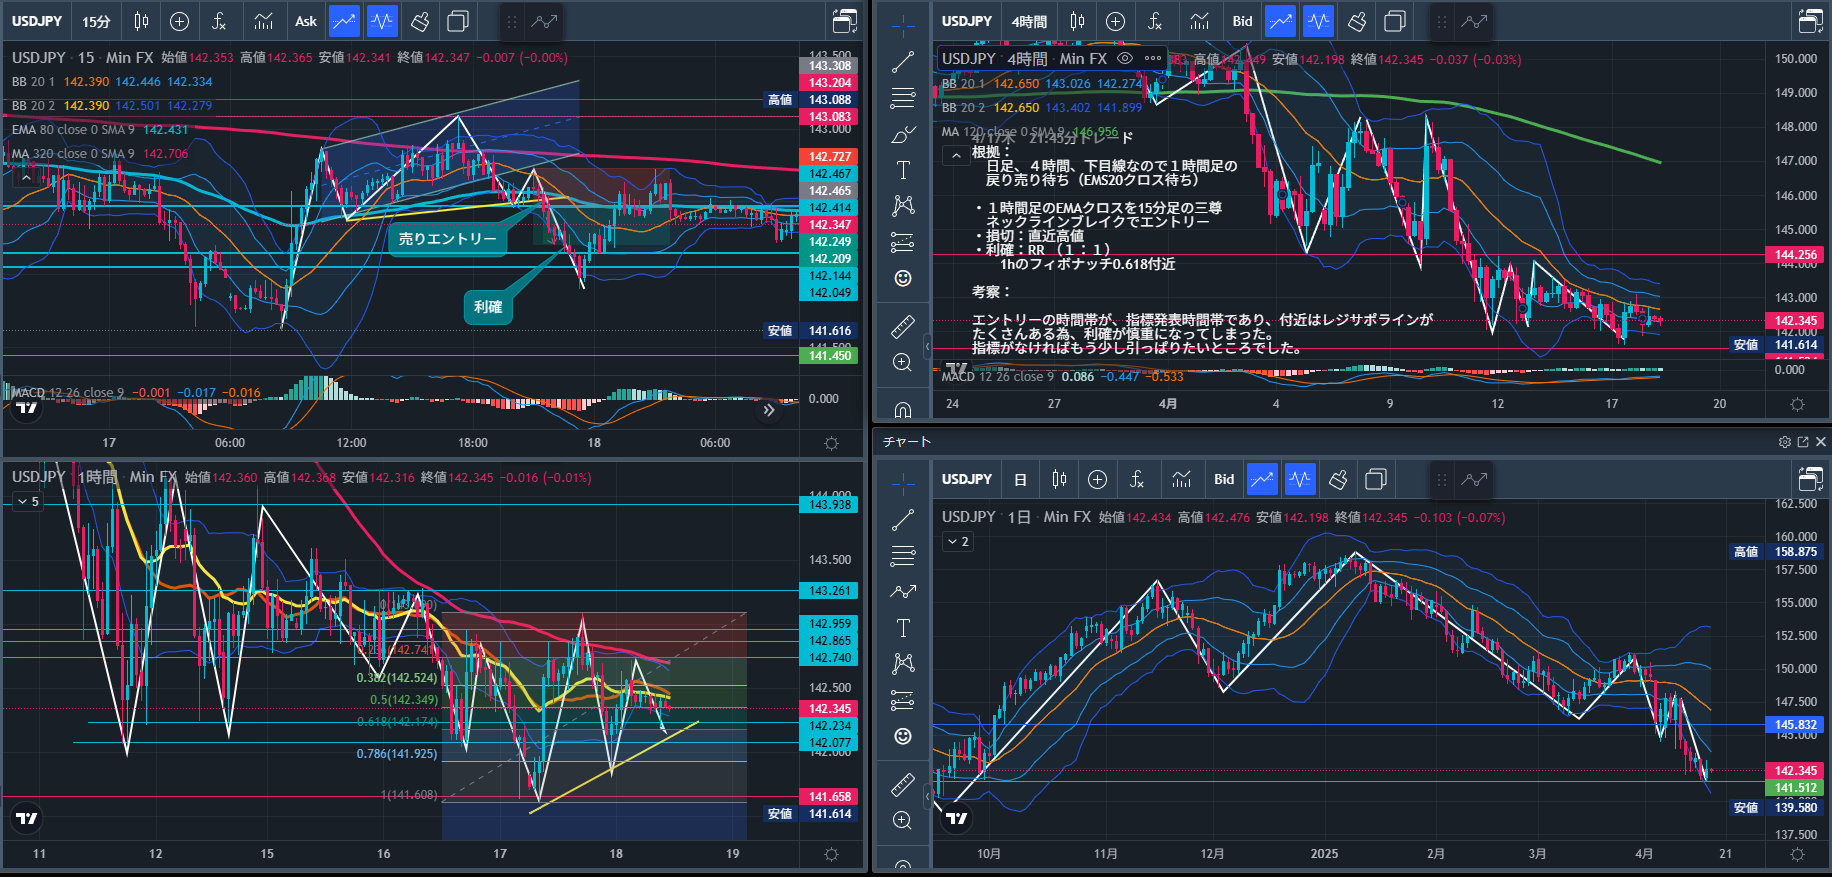
Task: Open indicator templates on 15-minute chart
Action: tap(263, 21)
